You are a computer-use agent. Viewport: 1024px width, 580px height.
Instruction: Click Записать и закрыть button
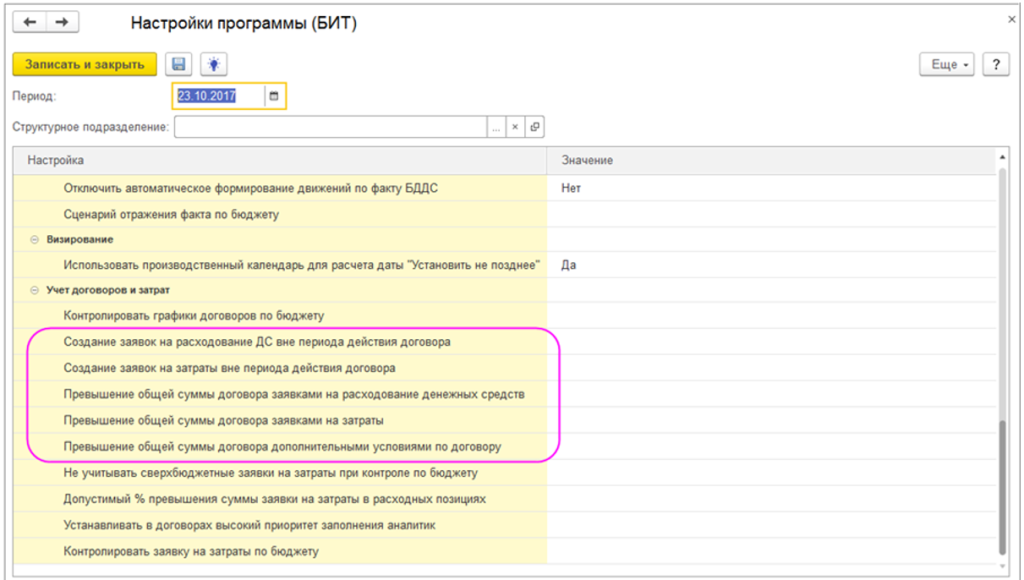click(84, 64)
